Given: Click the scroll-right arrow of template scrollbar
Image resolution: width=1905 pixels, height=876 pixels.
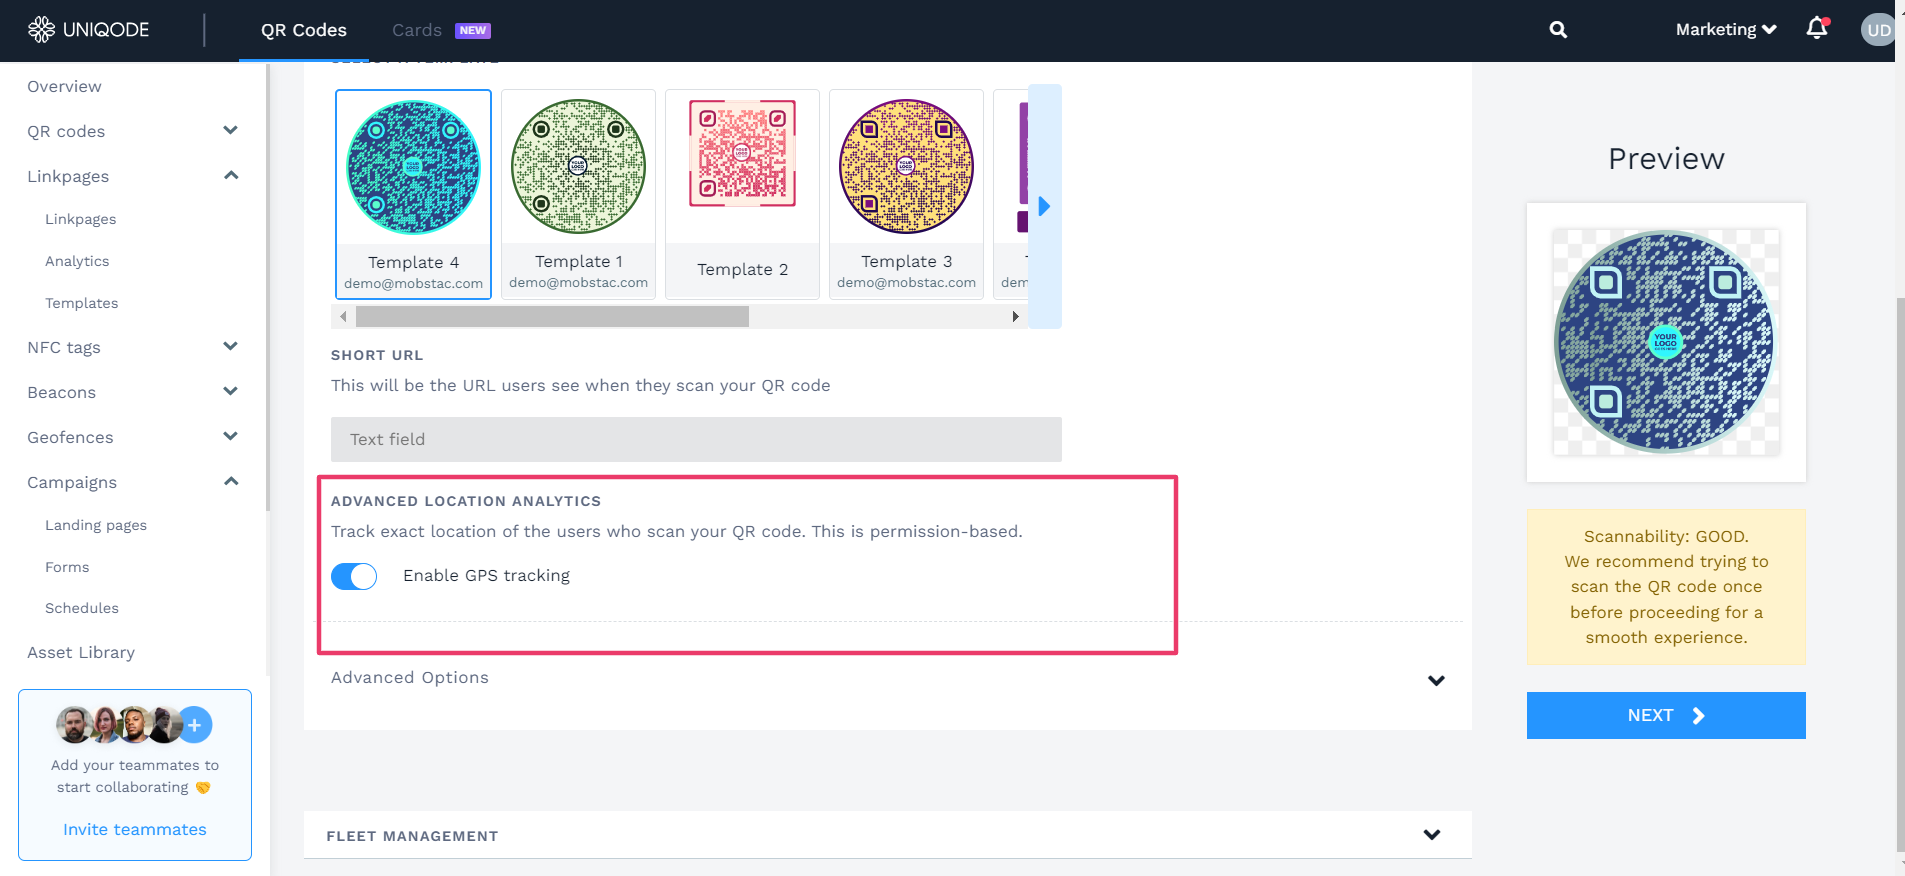Looking at the screenshot, I should point(1015,316).
